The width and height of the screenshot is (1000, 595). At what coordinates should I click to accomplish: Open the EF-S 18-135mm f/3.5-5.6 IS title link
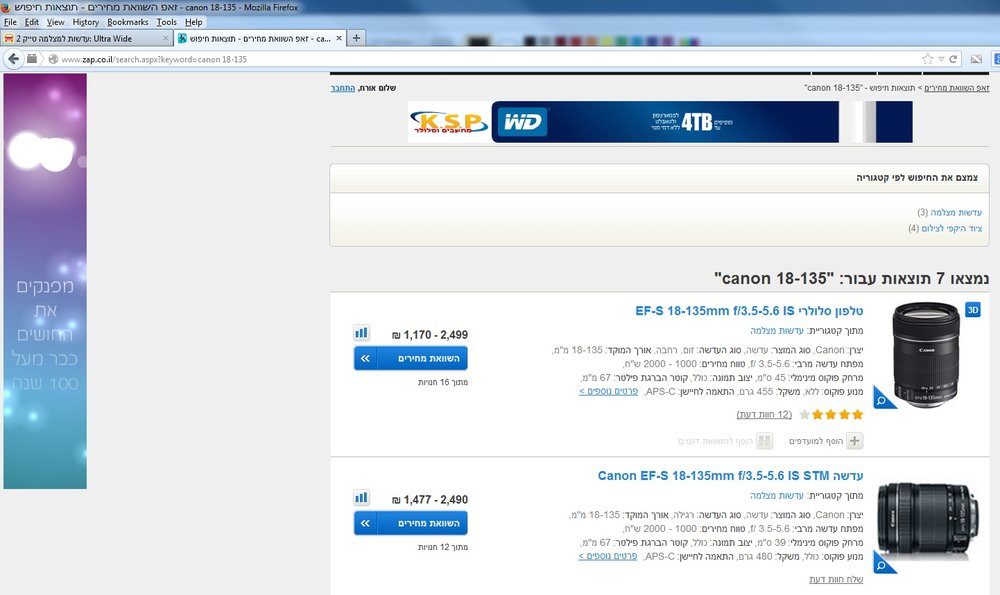749,311
